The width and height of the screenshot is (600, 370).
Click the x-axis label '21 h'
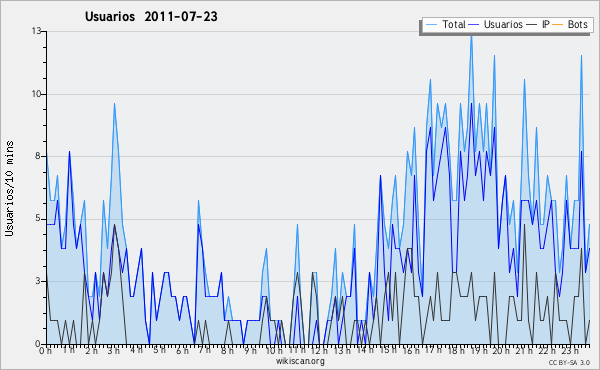click(x=524, y=350)
